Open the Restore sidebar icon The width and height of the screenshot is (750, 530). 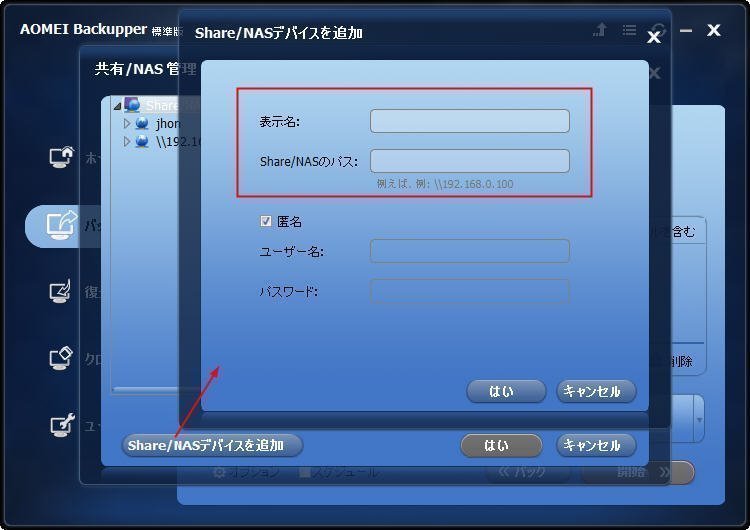61,291
